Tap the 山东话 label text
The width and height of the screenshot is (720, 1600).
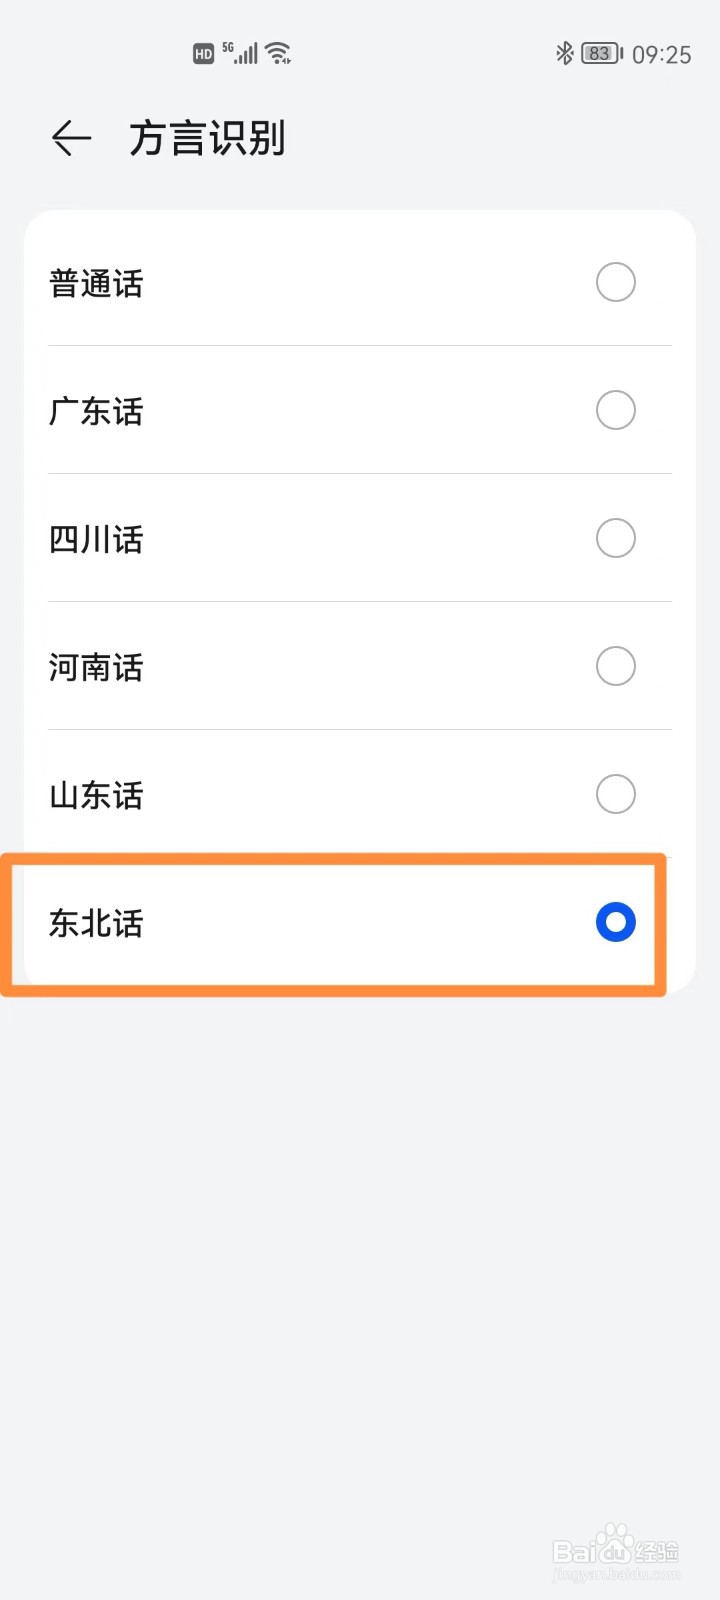[96, 796]
